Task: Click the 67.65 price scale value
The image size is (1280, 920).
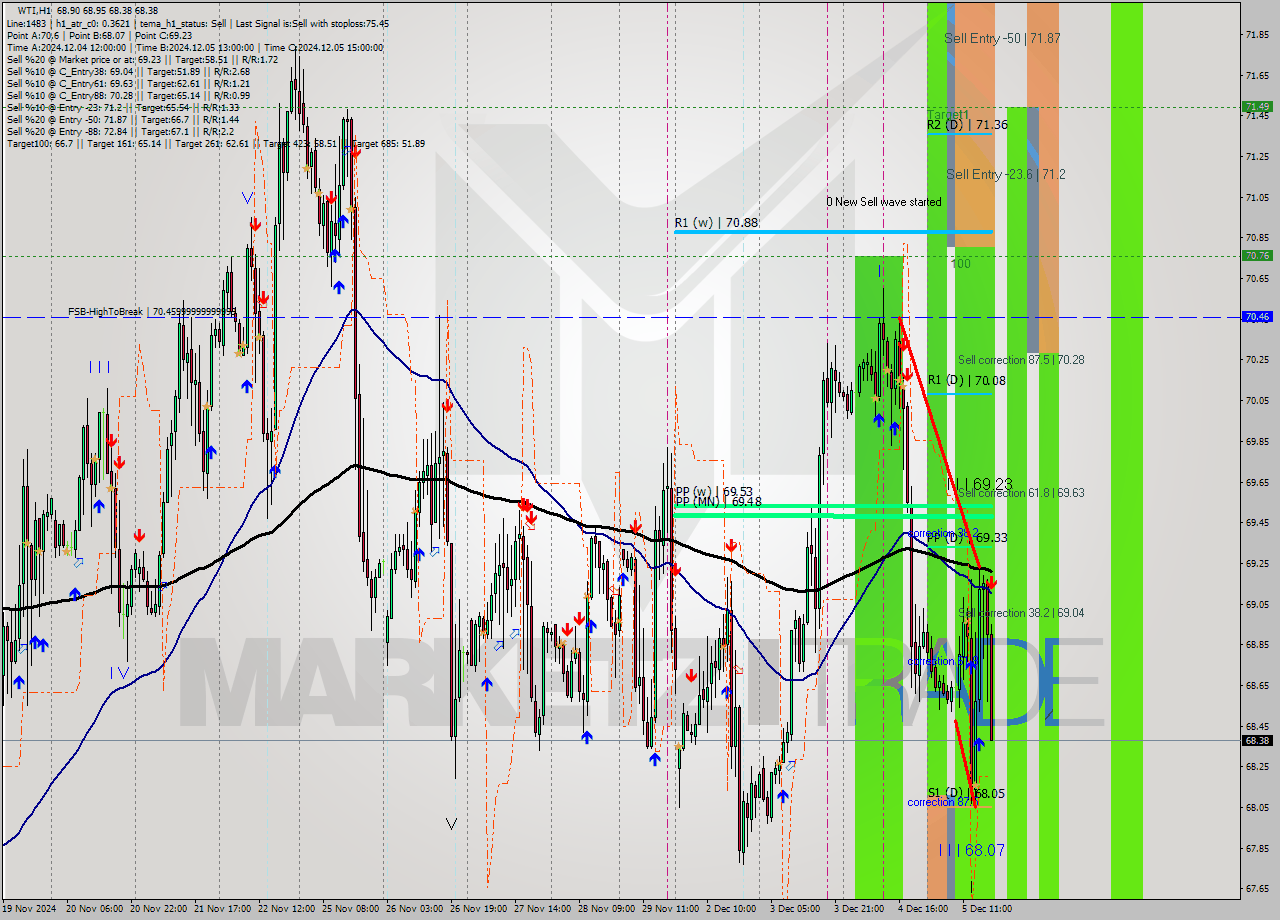Action: [1257, 888]
